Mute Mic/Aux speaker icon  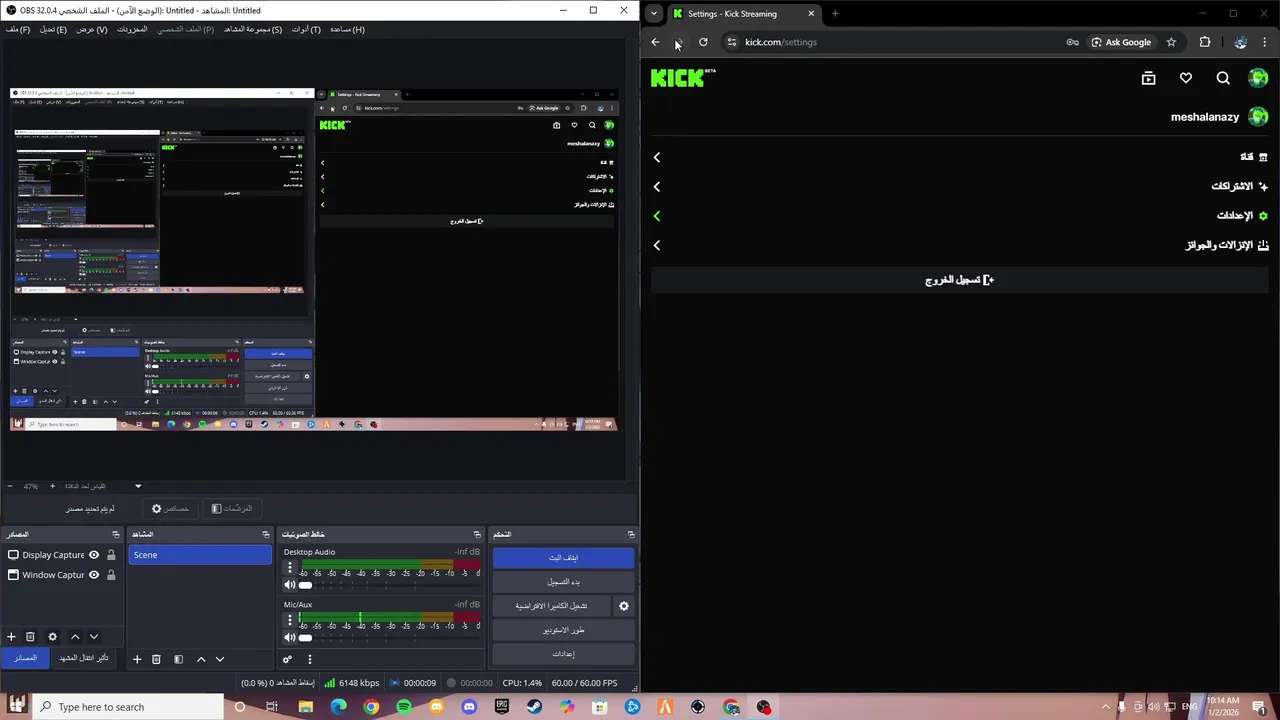(290, 637)
